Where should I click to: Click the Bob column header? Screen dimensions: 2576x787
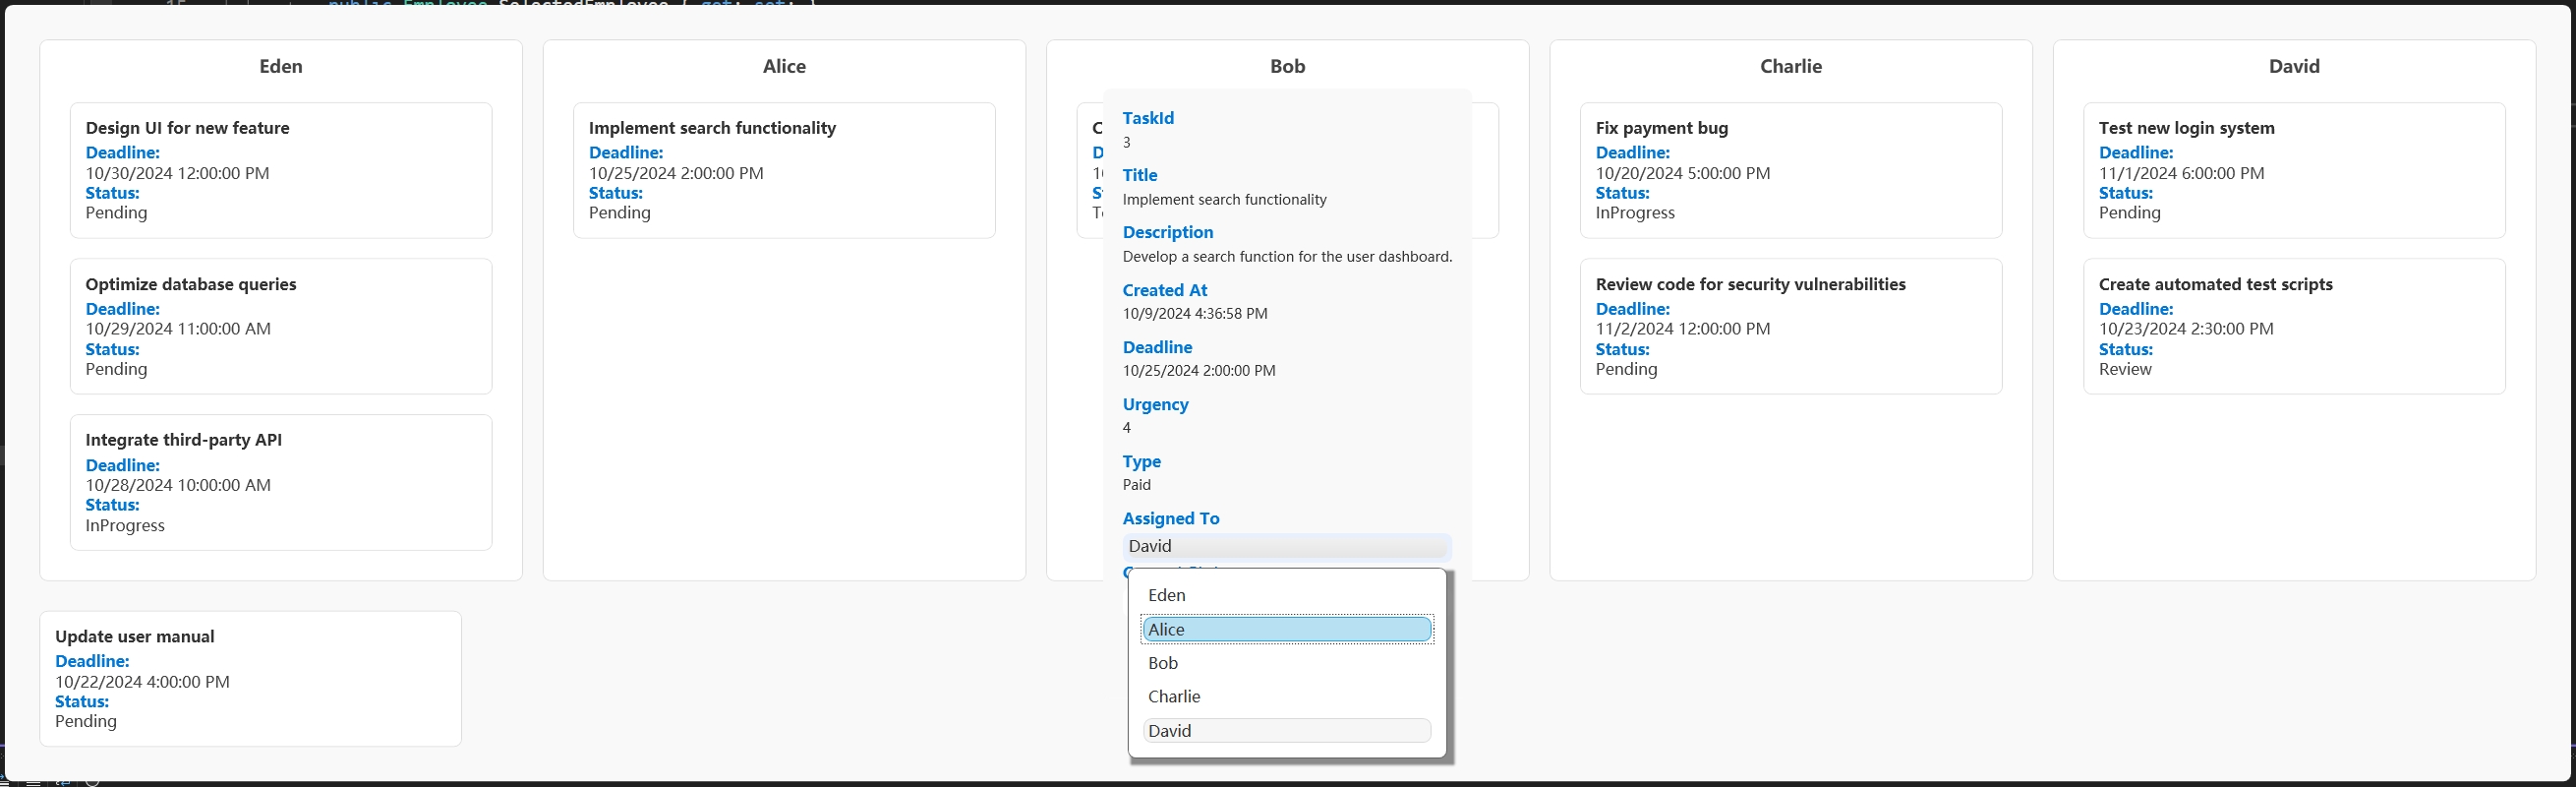(x=1287, y=66)
